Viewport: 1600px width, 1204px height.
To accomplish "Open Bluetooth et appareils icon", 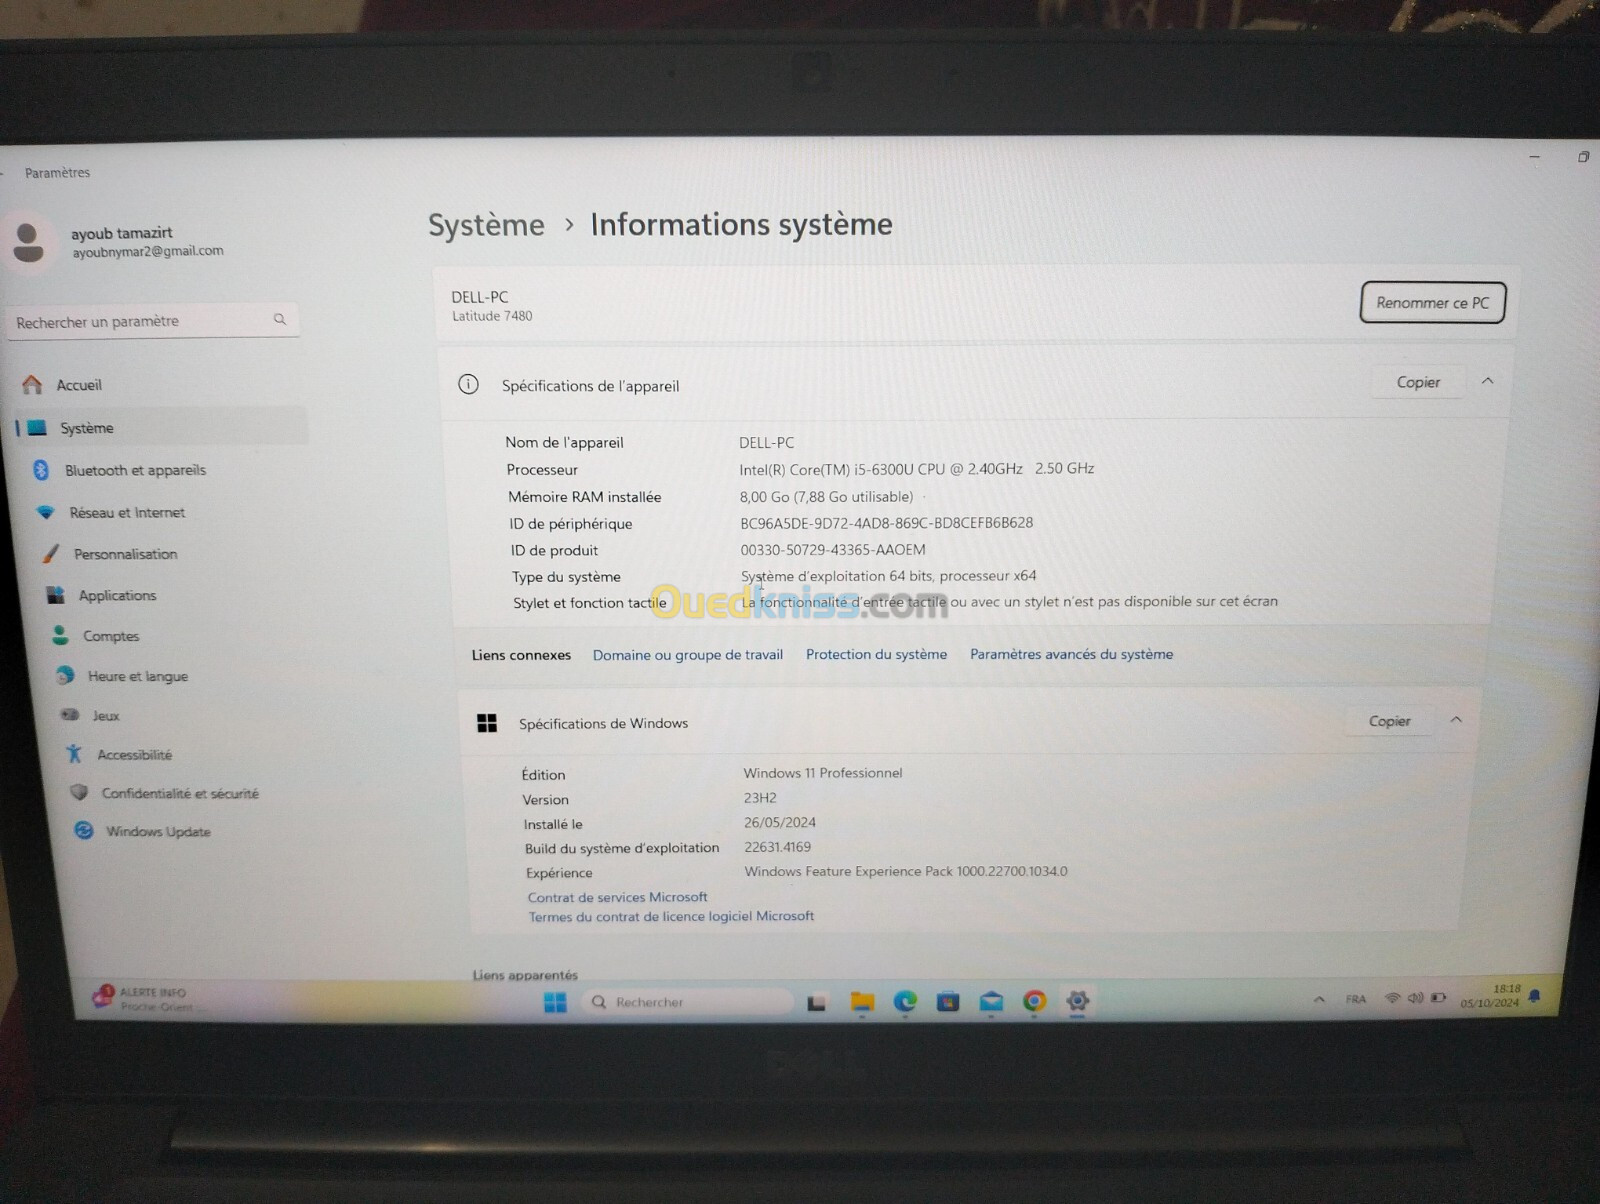I will pyautogui.click(x=41, y=470).
